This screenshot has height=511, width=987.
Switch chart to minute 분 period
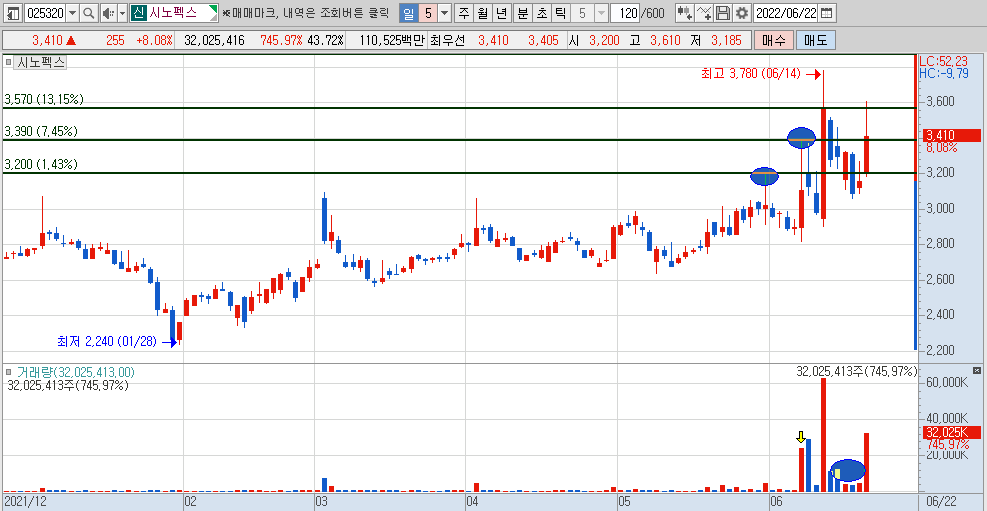pos(523,13)
